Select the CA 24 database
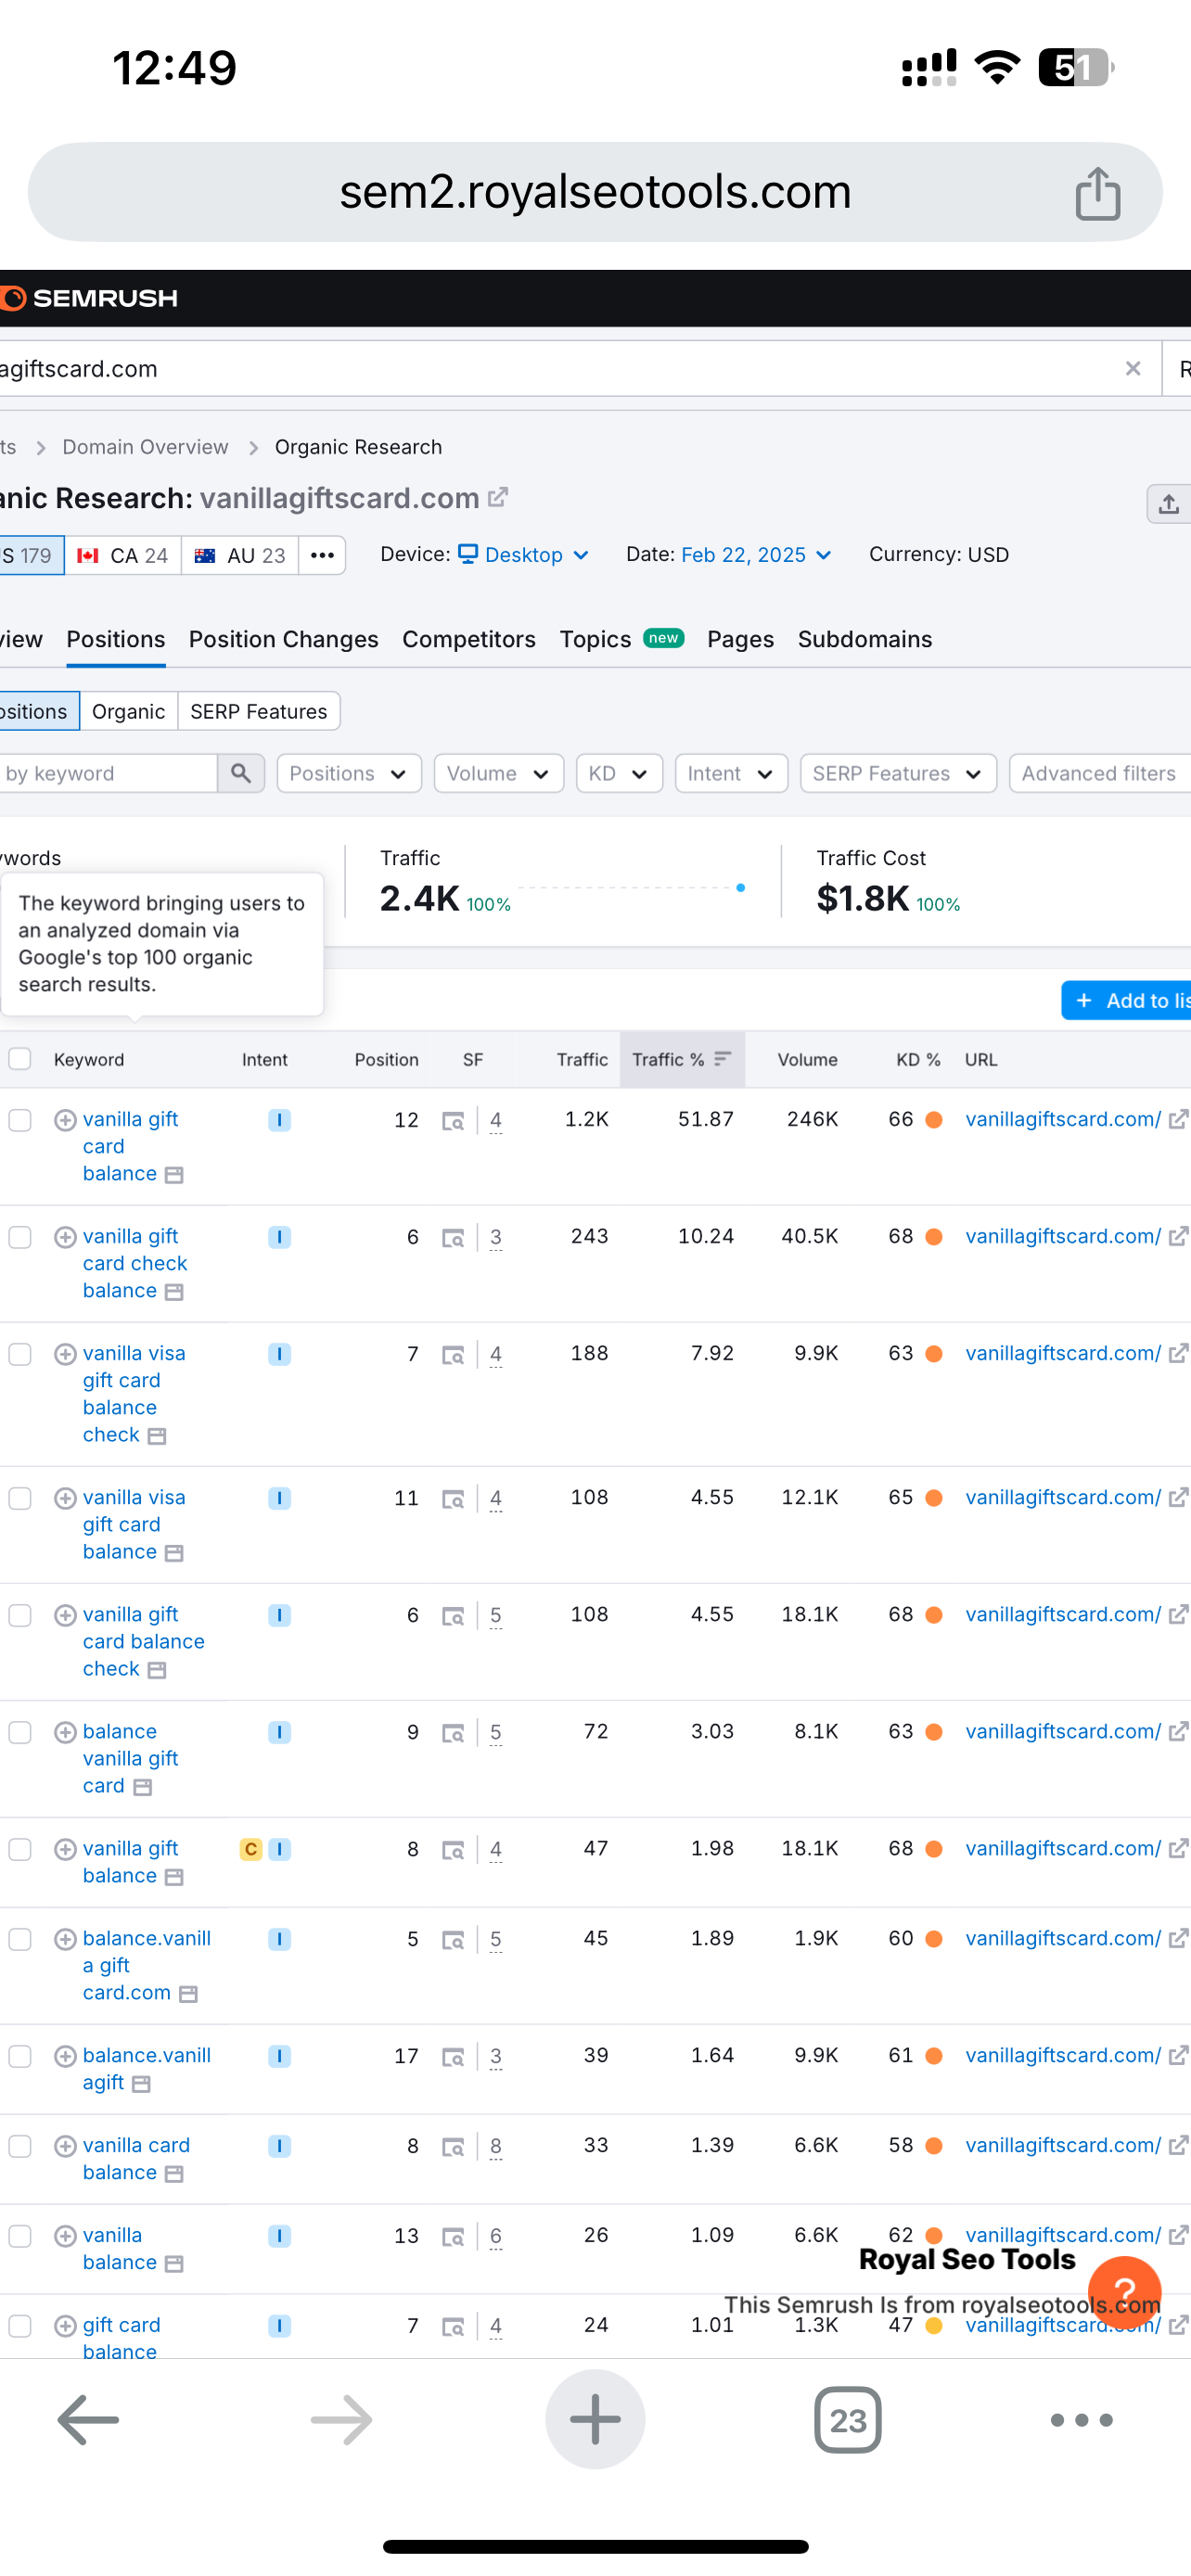 [123, 555]
